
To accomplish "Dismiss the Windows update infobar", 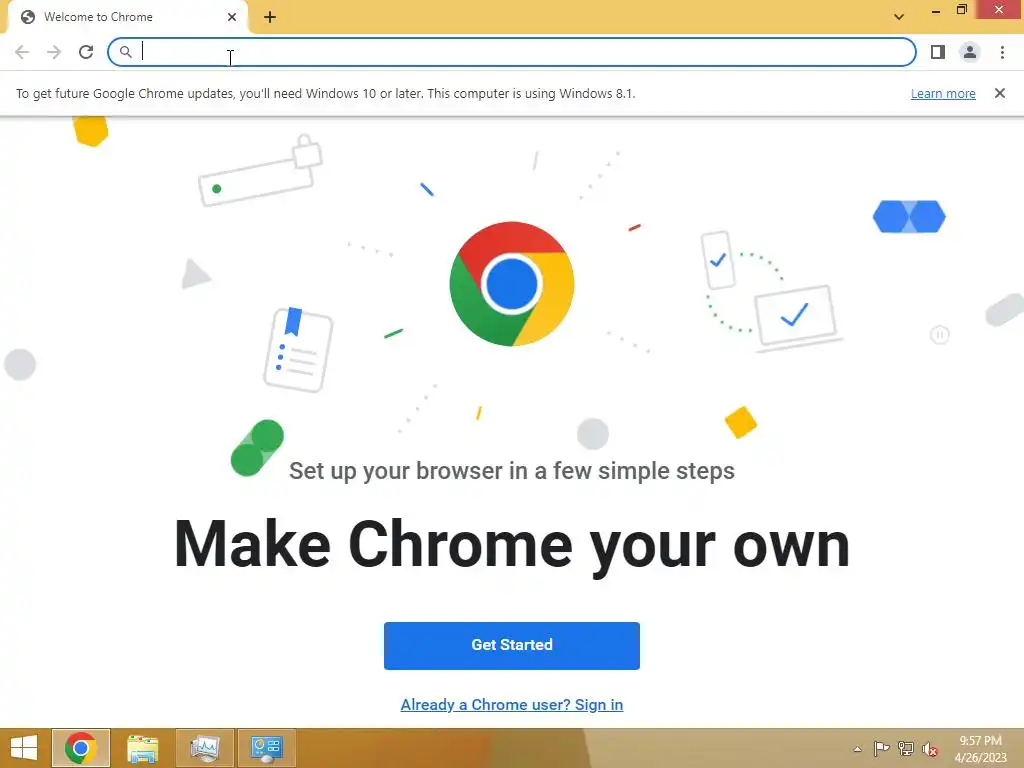I will click(999, 93).
